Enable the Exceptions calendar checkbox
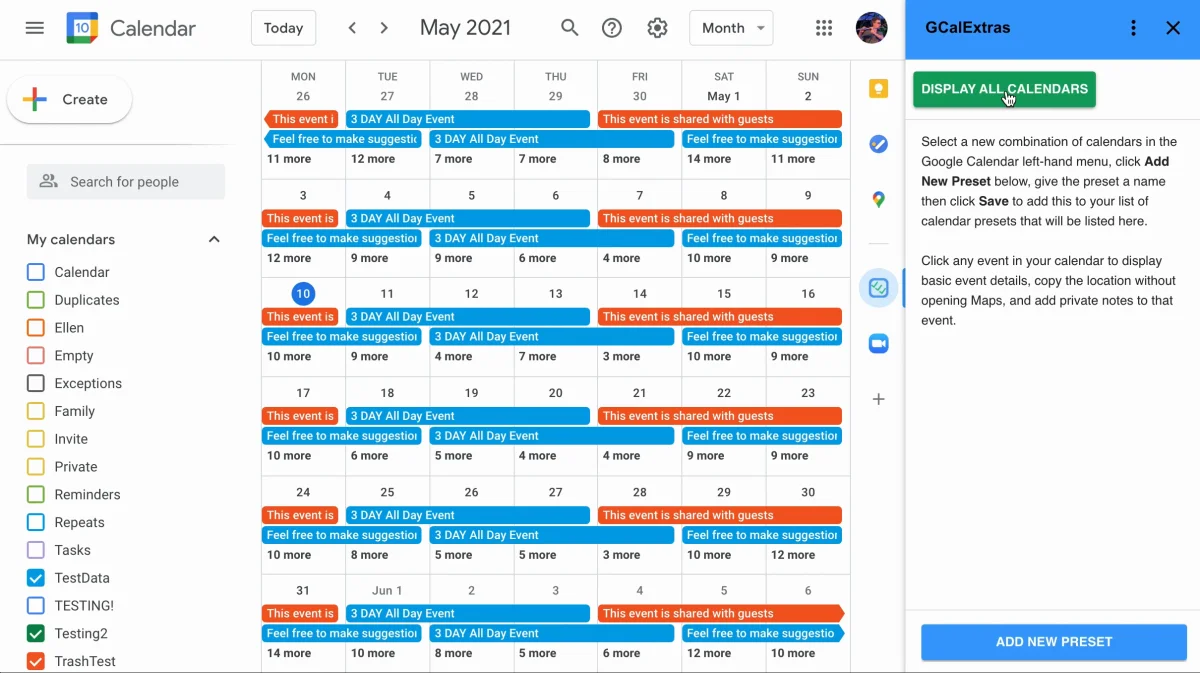The height and width of the screenshot is (673, 1200). pyautogui.click(x=36, y=383)
